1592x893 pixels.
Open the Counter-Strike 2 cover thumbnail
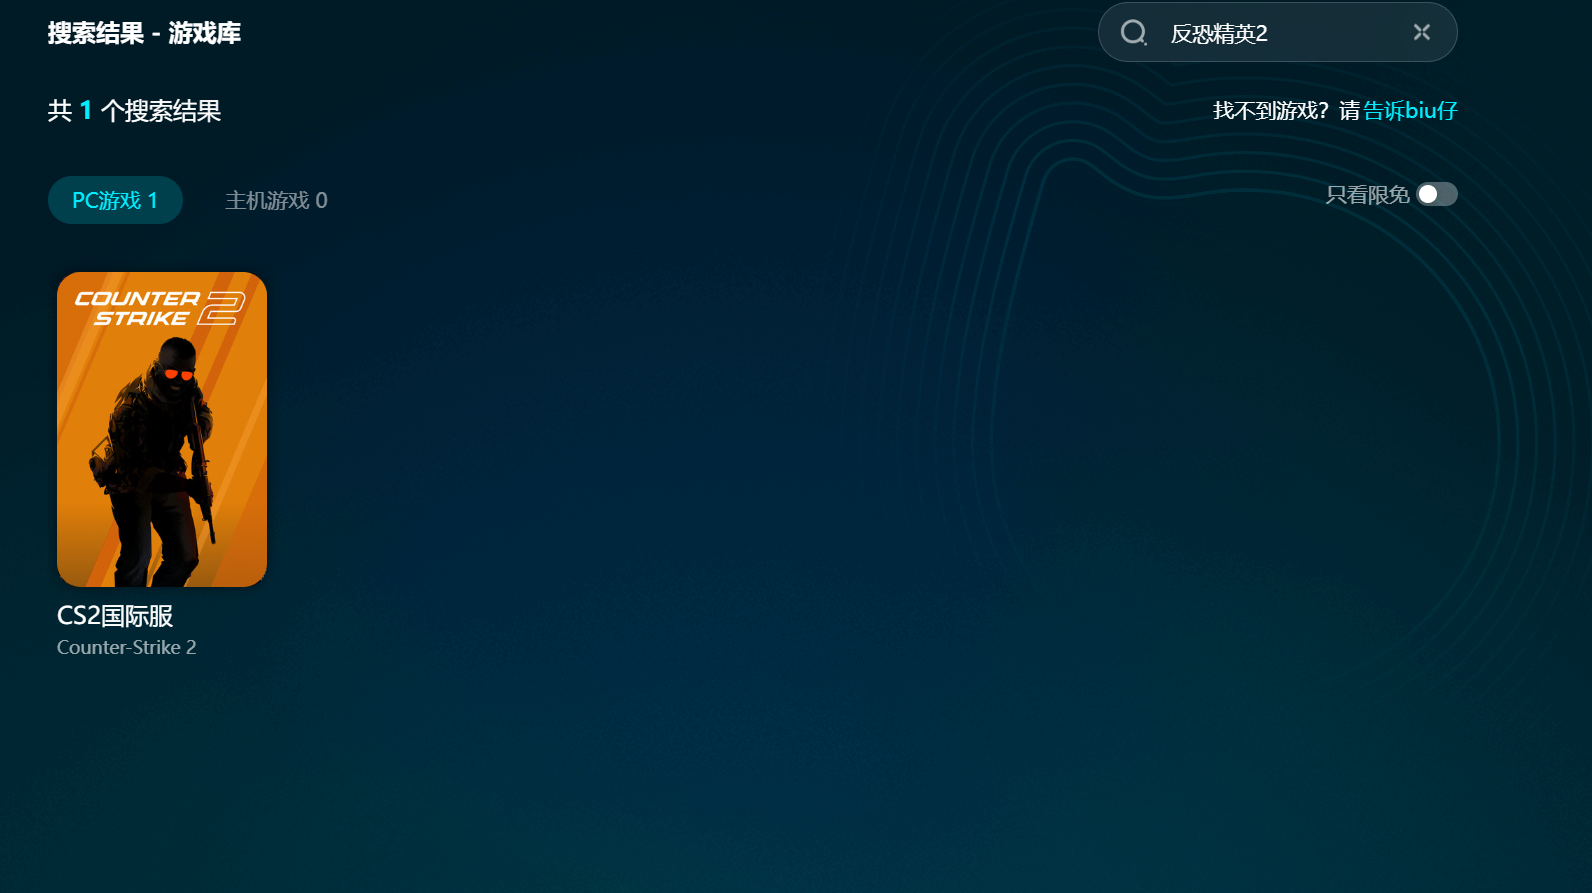[x=162, y=429]
